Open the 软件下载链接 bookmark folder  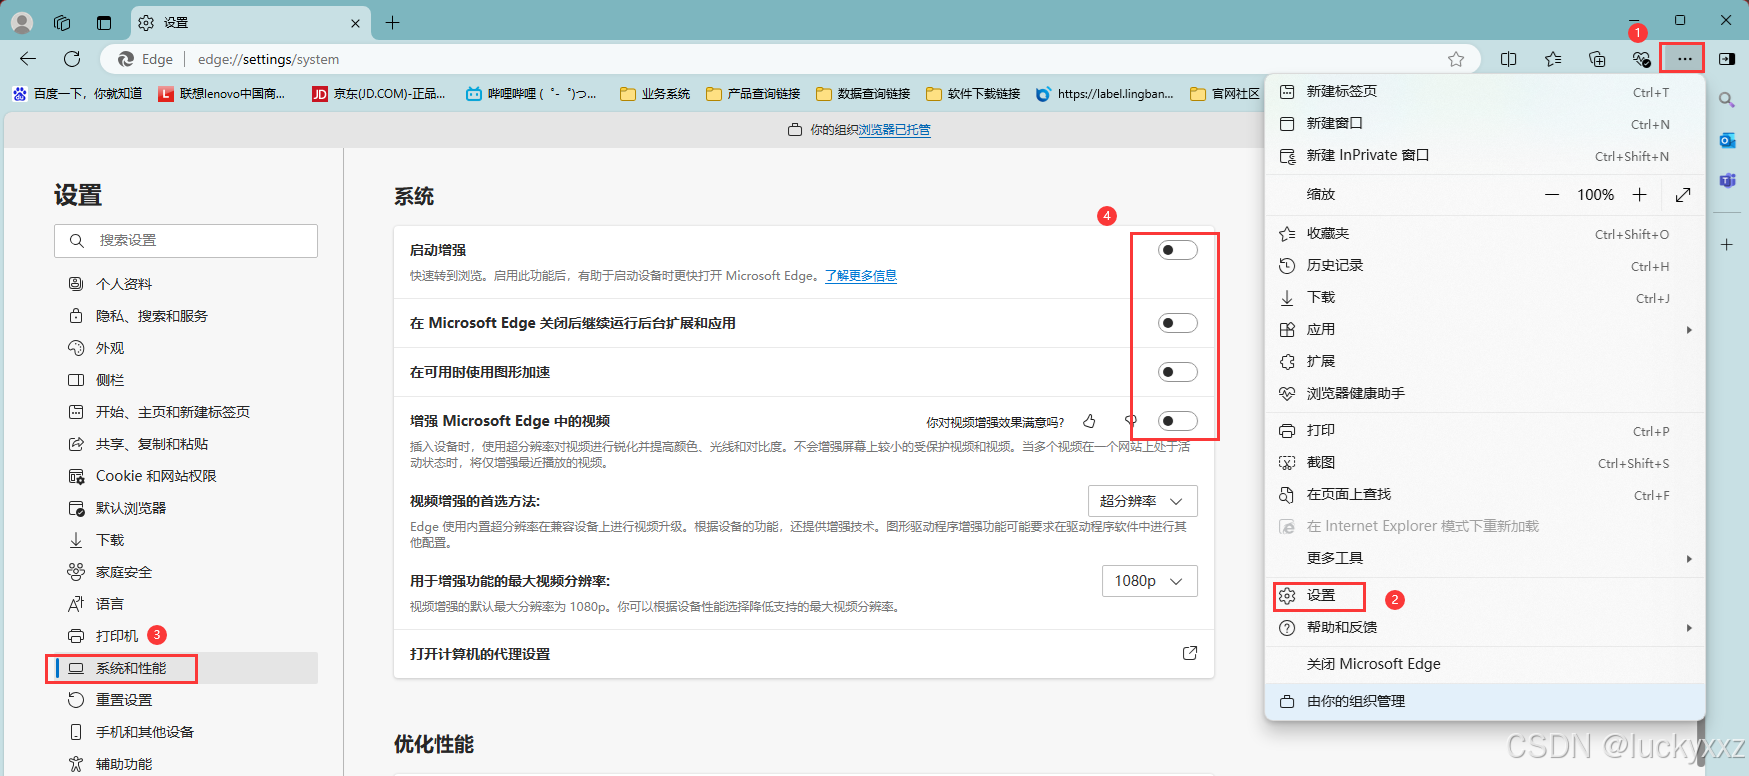click(x=973, y=94)
